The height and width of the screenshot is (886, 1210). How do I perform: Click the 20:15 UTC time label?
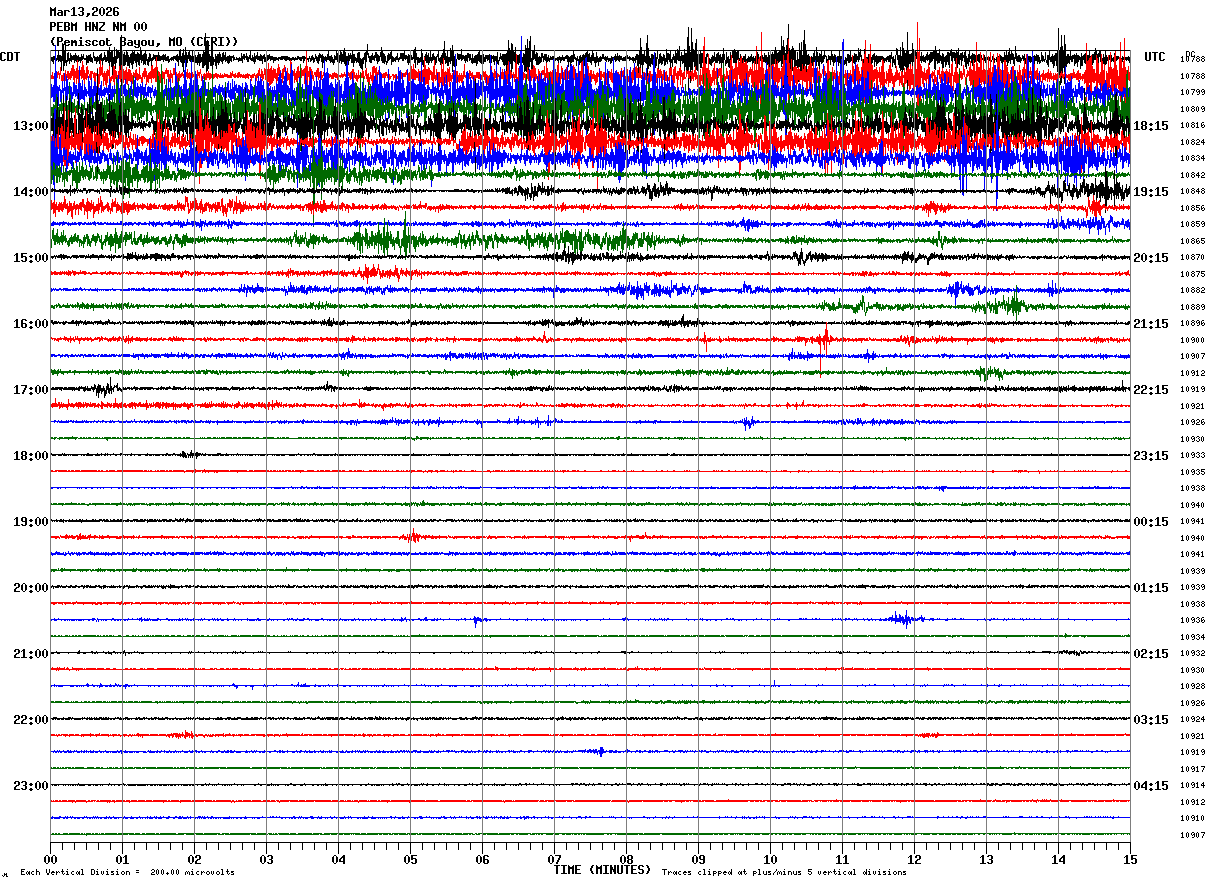pos(1151,258)
